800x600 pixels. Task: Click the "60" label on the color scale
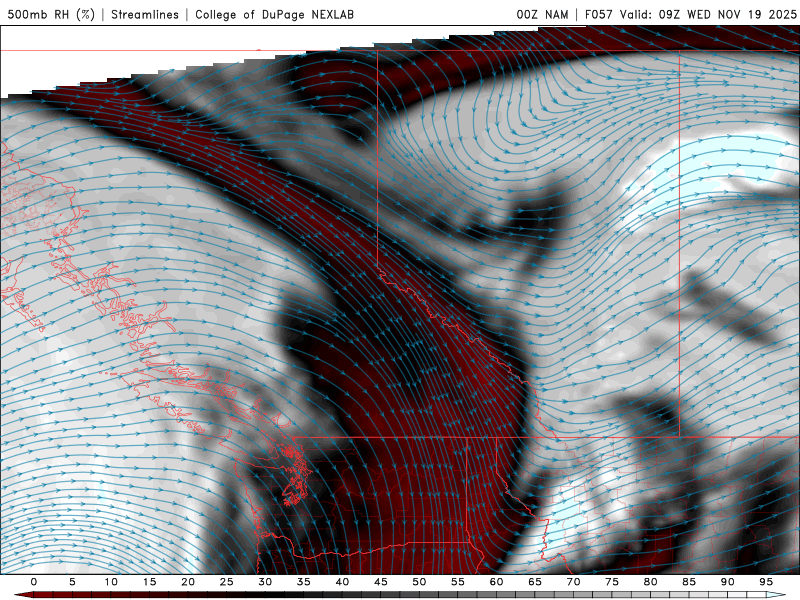[x=496, y=582]
